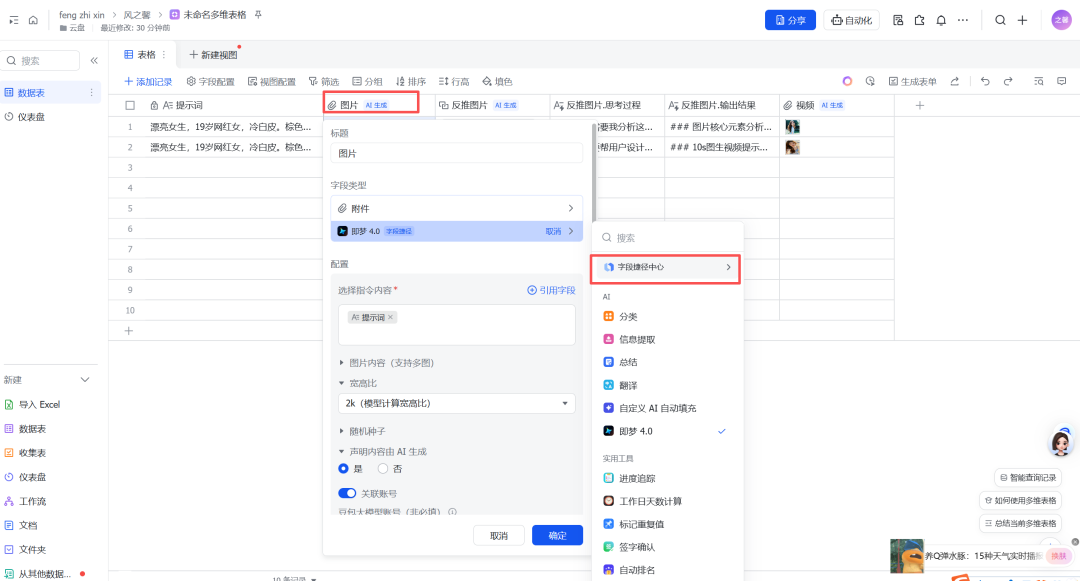Click the 引用字段 link
This screenshot has height=581, width=1080.
click(551, 290)
